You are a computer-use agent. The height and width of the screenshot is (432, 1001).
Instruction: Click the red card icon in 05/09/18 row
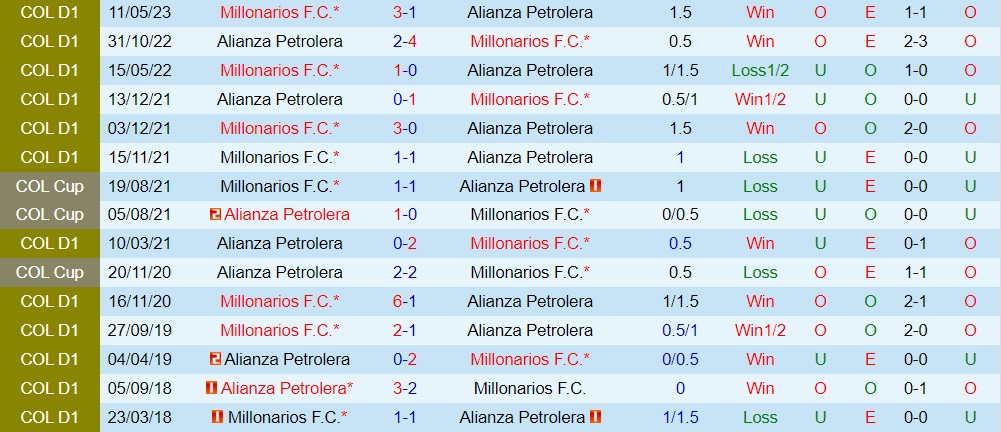point(211,388)
